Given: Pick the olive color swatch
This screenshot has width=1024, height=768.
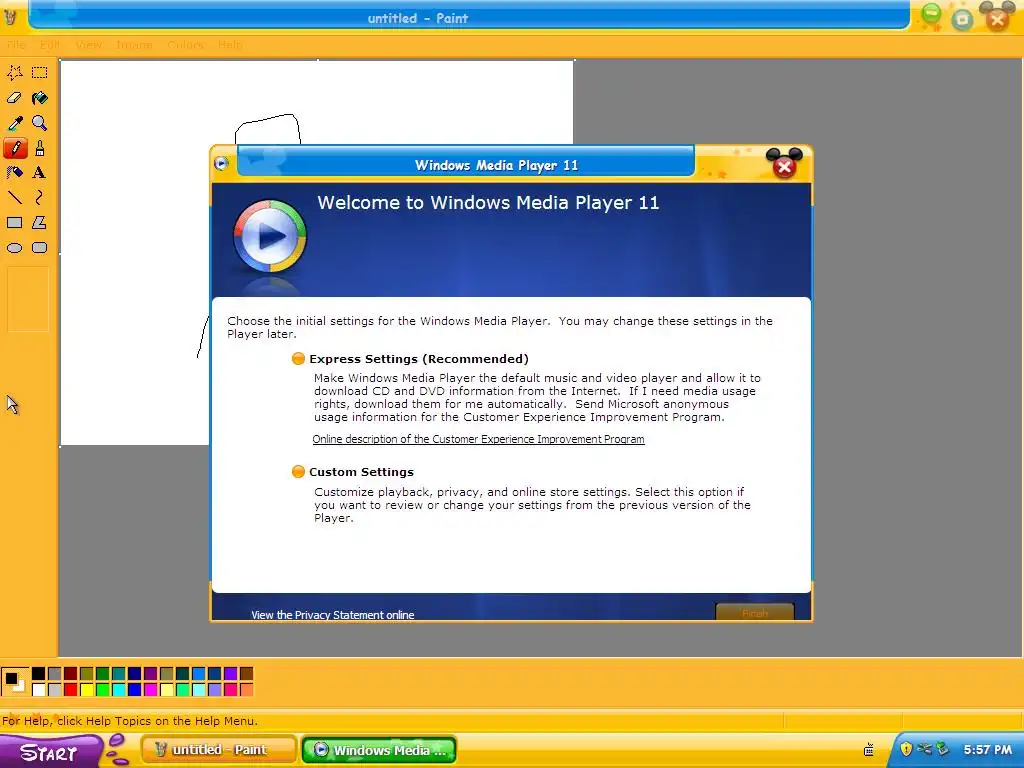Looking at the screenshot, I should click(x=86, y=673).
